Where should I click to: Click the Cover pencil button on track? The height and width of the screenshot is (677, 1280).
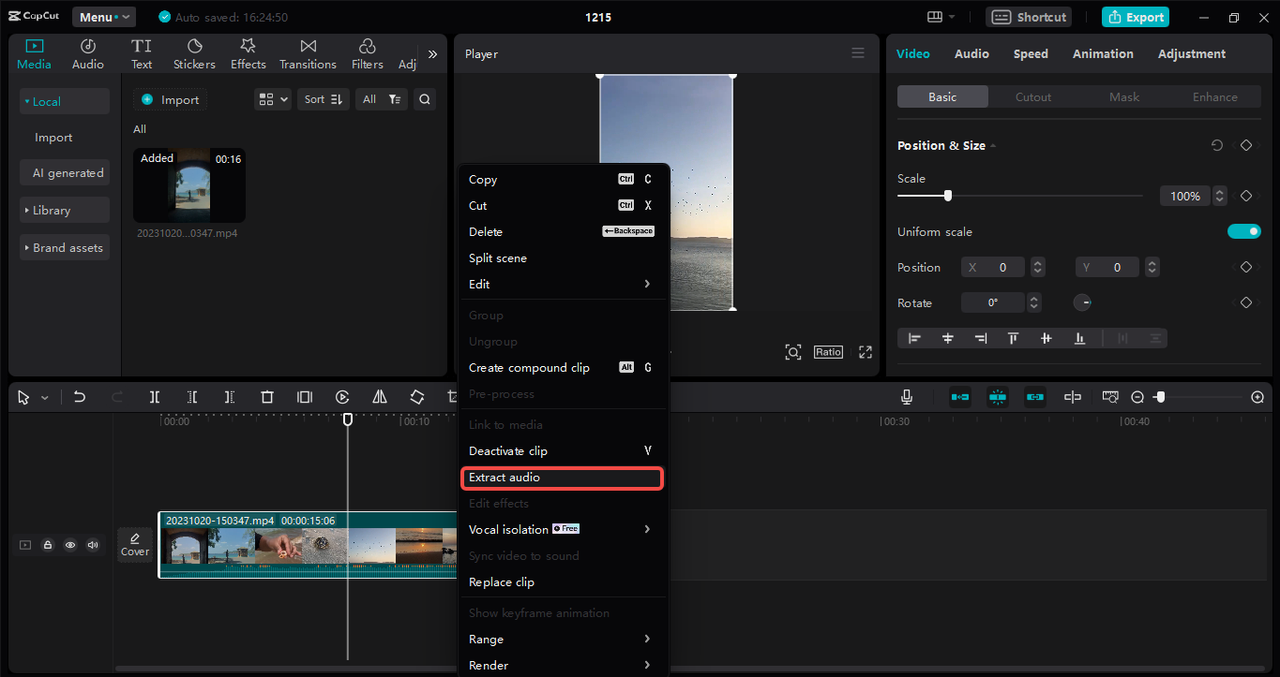[x=135, y=544]
